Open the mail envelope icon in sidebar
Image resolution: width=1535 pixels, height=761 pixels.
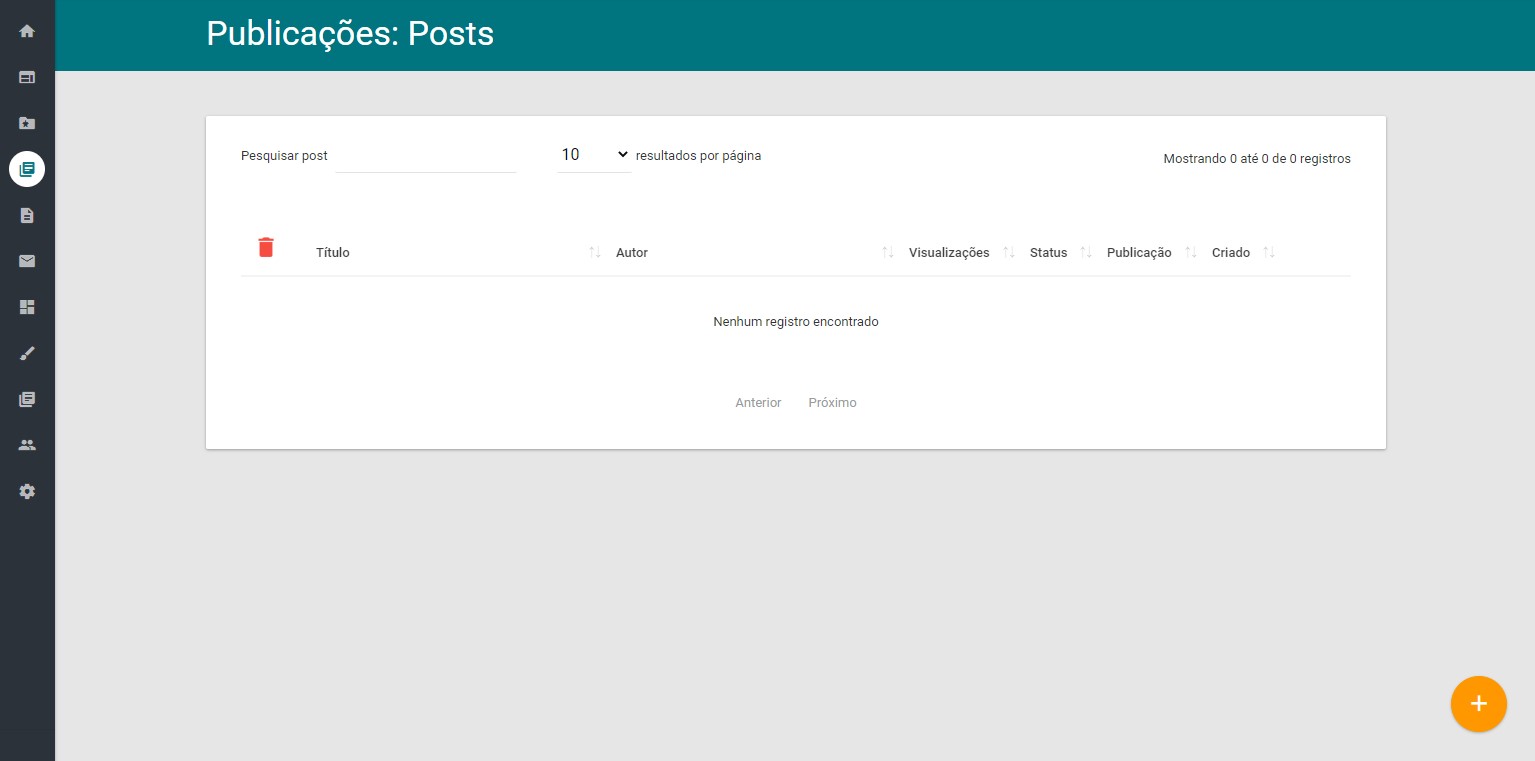[x=27, y=261]
